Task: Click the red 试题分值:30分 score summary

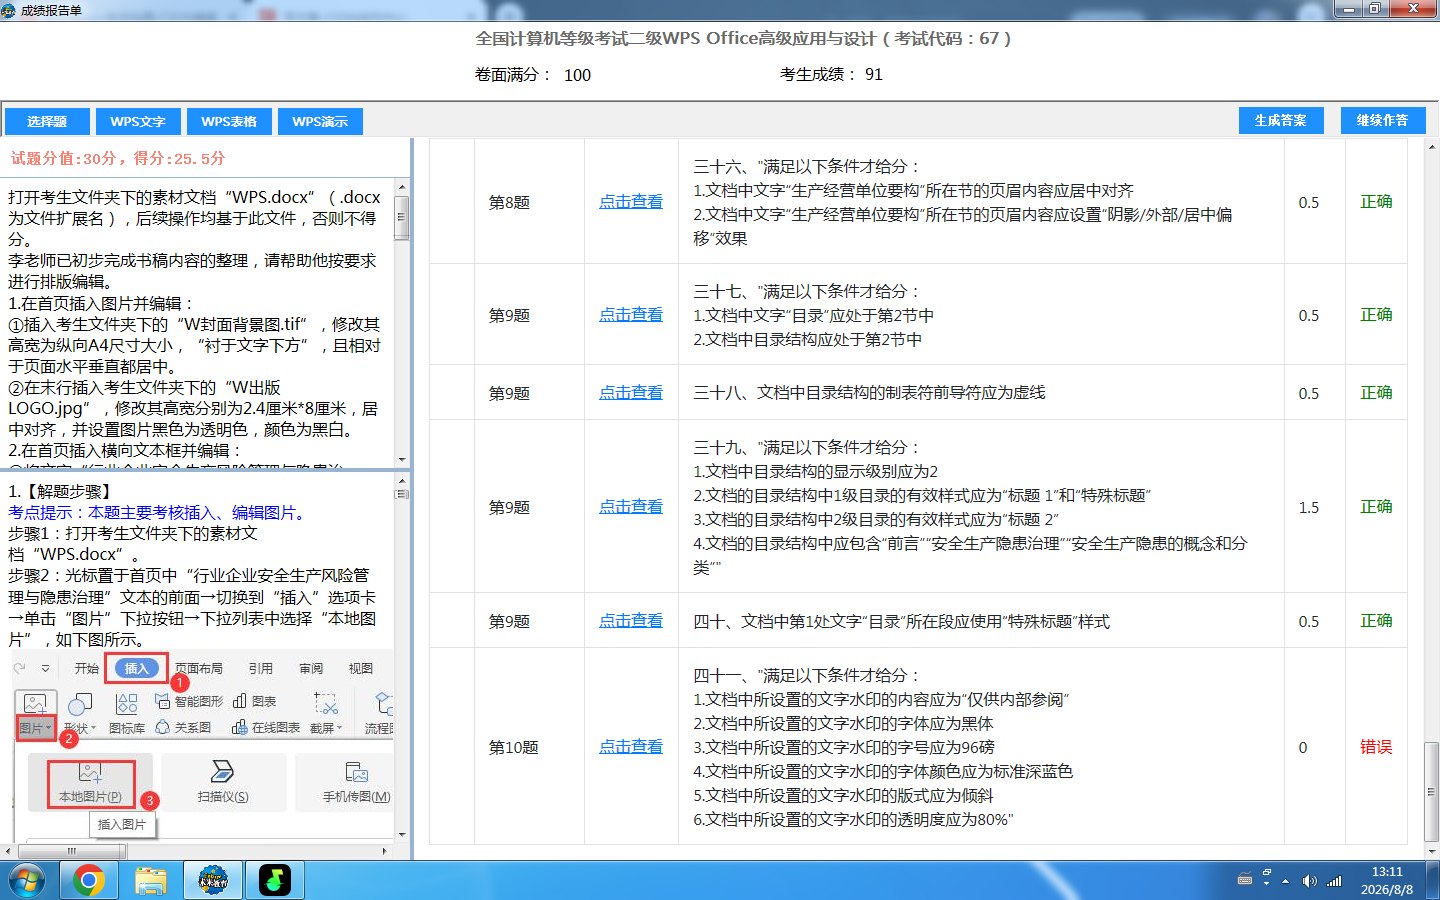Action: click(x=118, y=158)
